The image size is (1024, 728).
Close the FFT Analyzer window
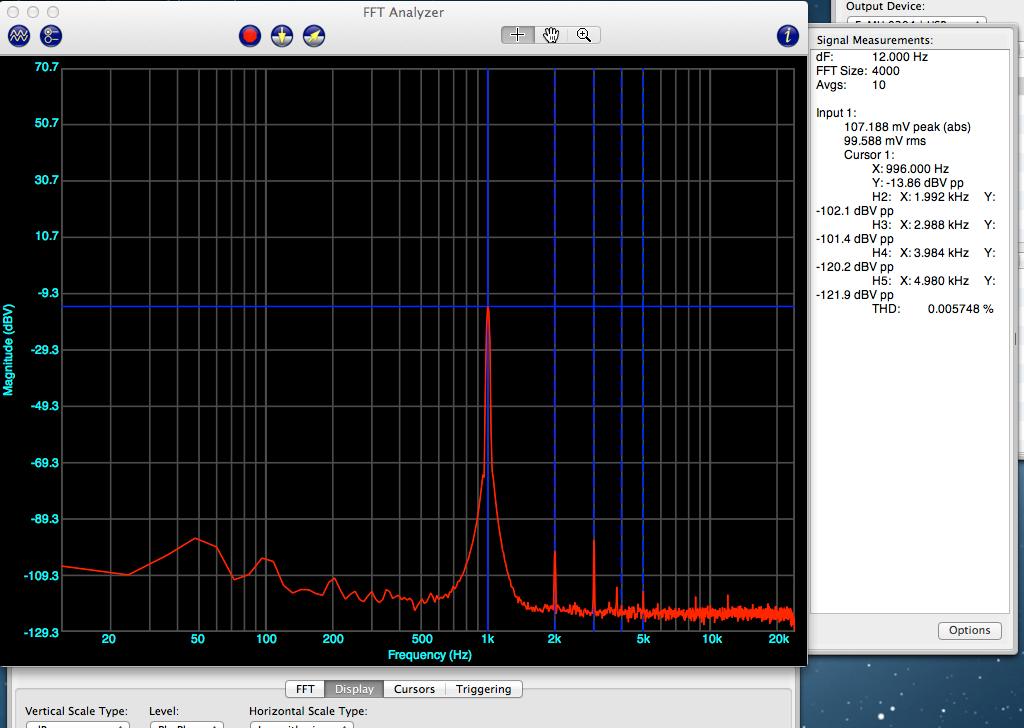(x=13, y=12)
